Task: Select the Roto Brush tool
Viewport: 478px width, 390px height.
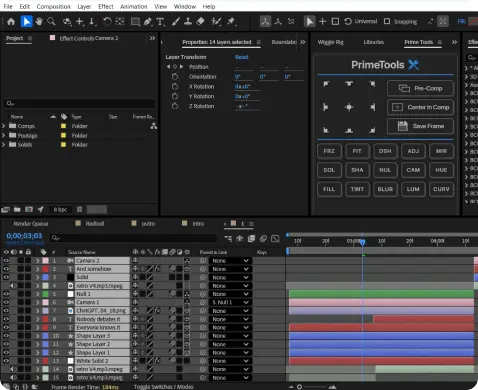Action: click(216, 22)
